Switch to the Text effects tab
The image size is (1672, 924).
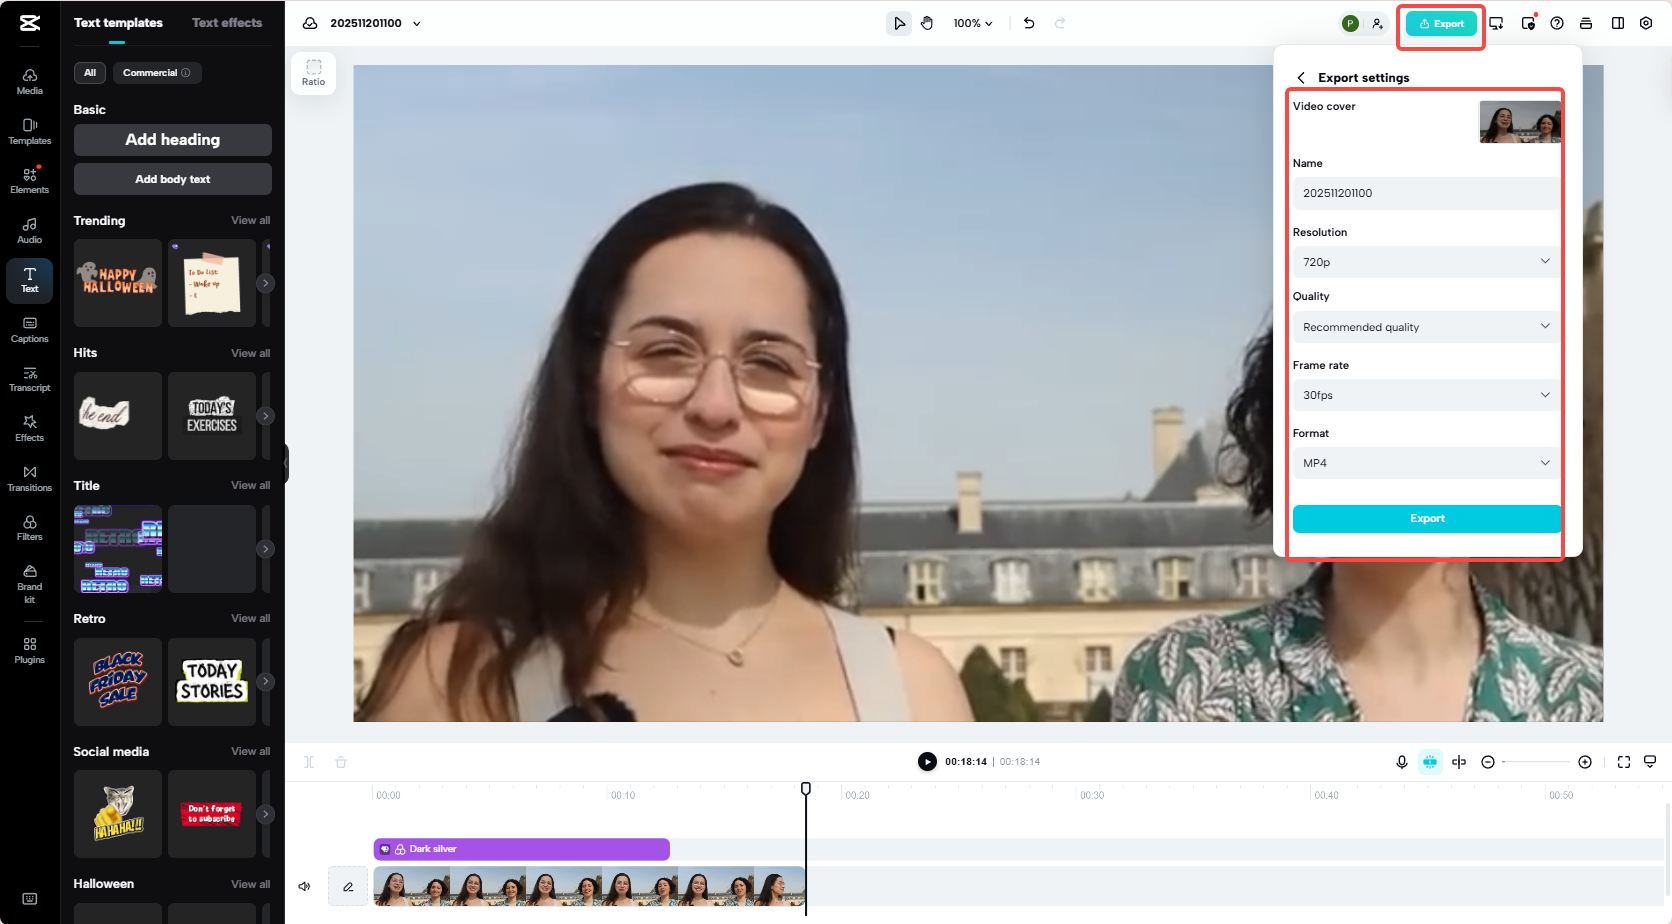[x=227, y=22]
